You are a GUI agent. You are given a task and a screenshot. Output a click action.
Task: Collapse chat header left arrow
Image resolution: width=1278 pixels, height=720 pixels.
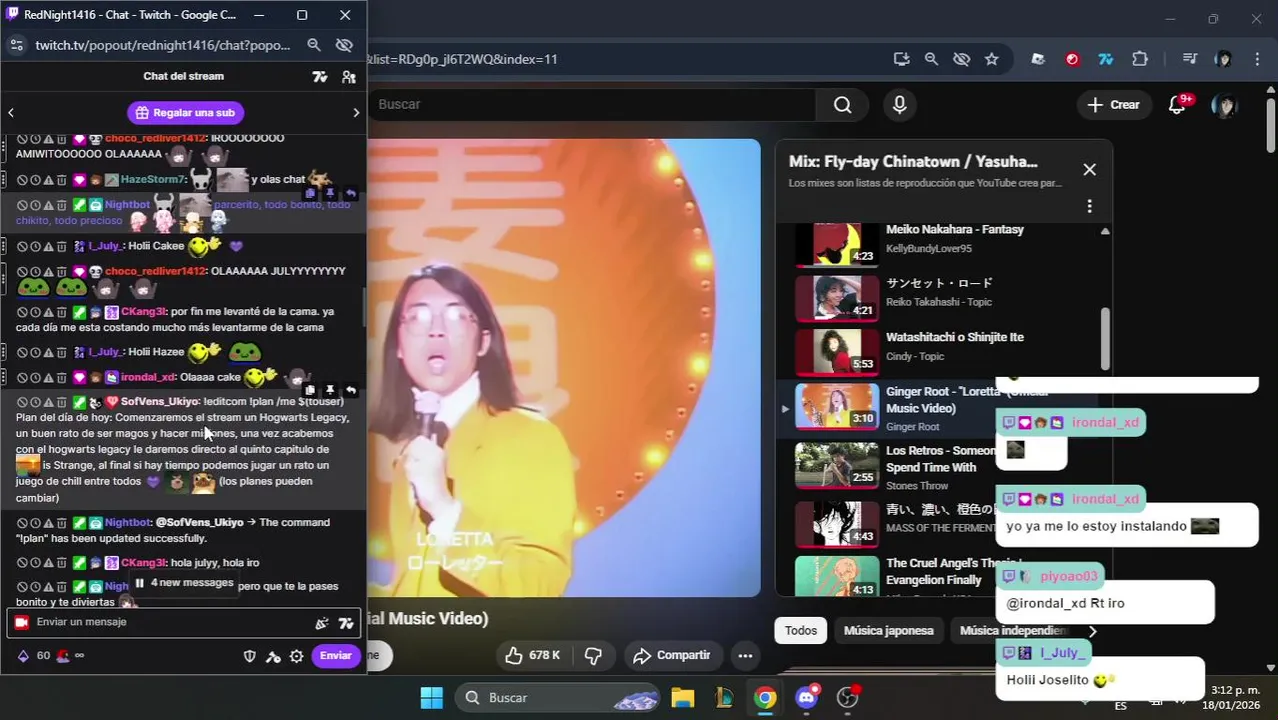pos(11,113)
